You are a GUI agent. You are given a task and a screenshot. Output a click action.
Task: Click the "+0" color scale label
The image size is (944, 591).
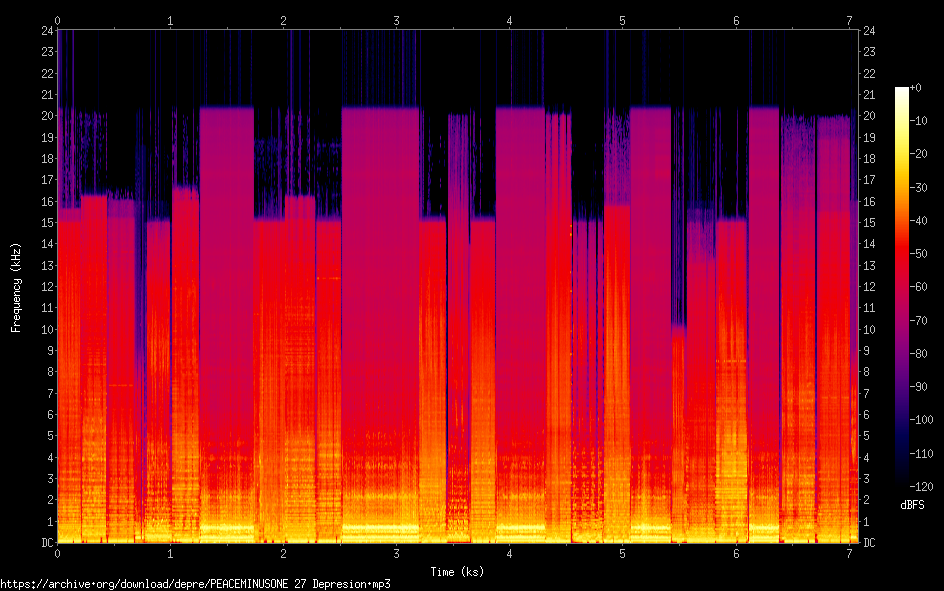coord(915,88)
